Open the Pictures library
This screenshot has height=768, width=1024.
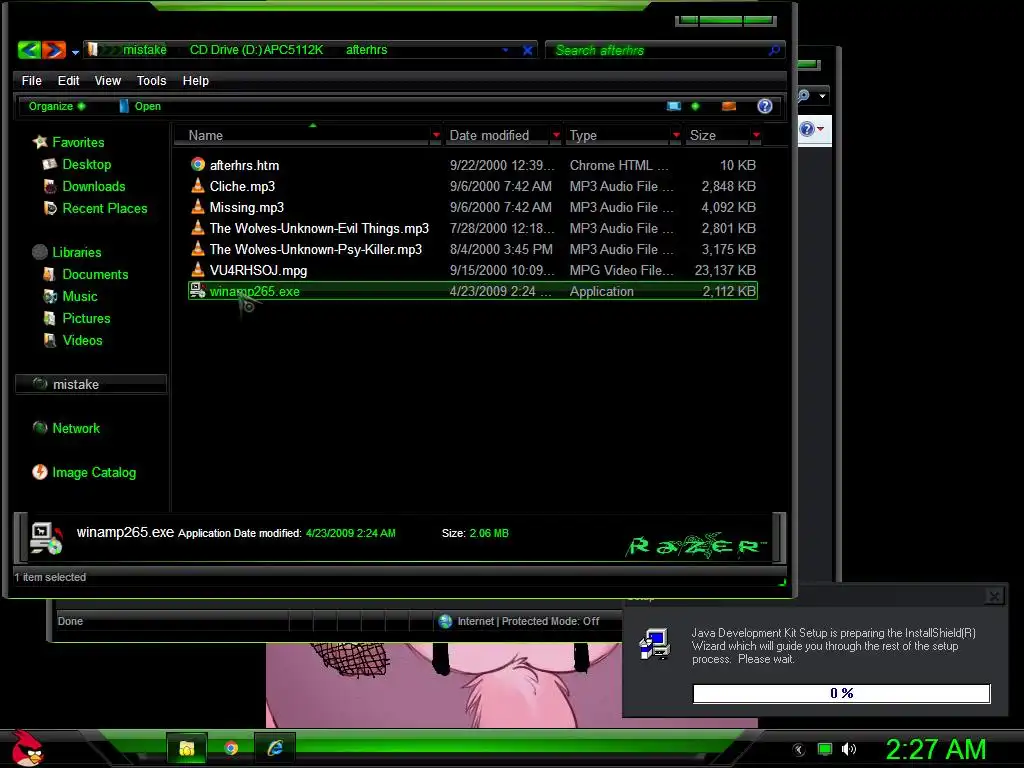point(86,318)
